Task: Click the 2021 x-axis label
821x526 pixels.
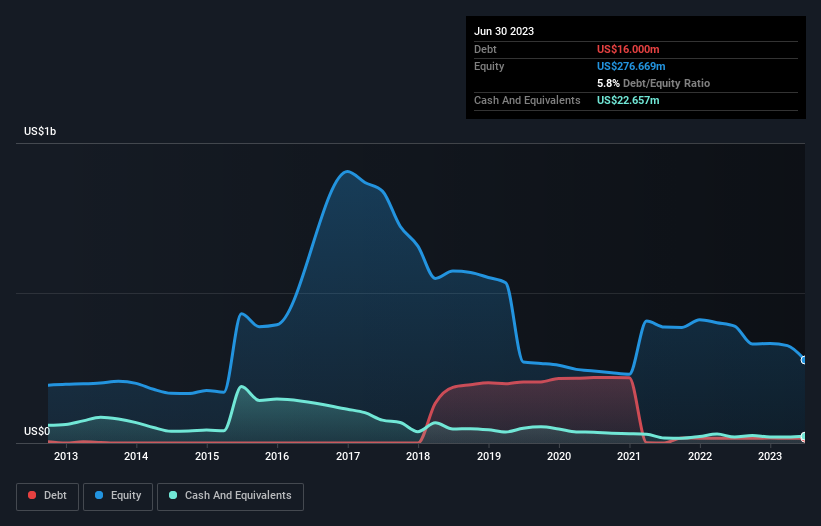Action: pos(629,456)
